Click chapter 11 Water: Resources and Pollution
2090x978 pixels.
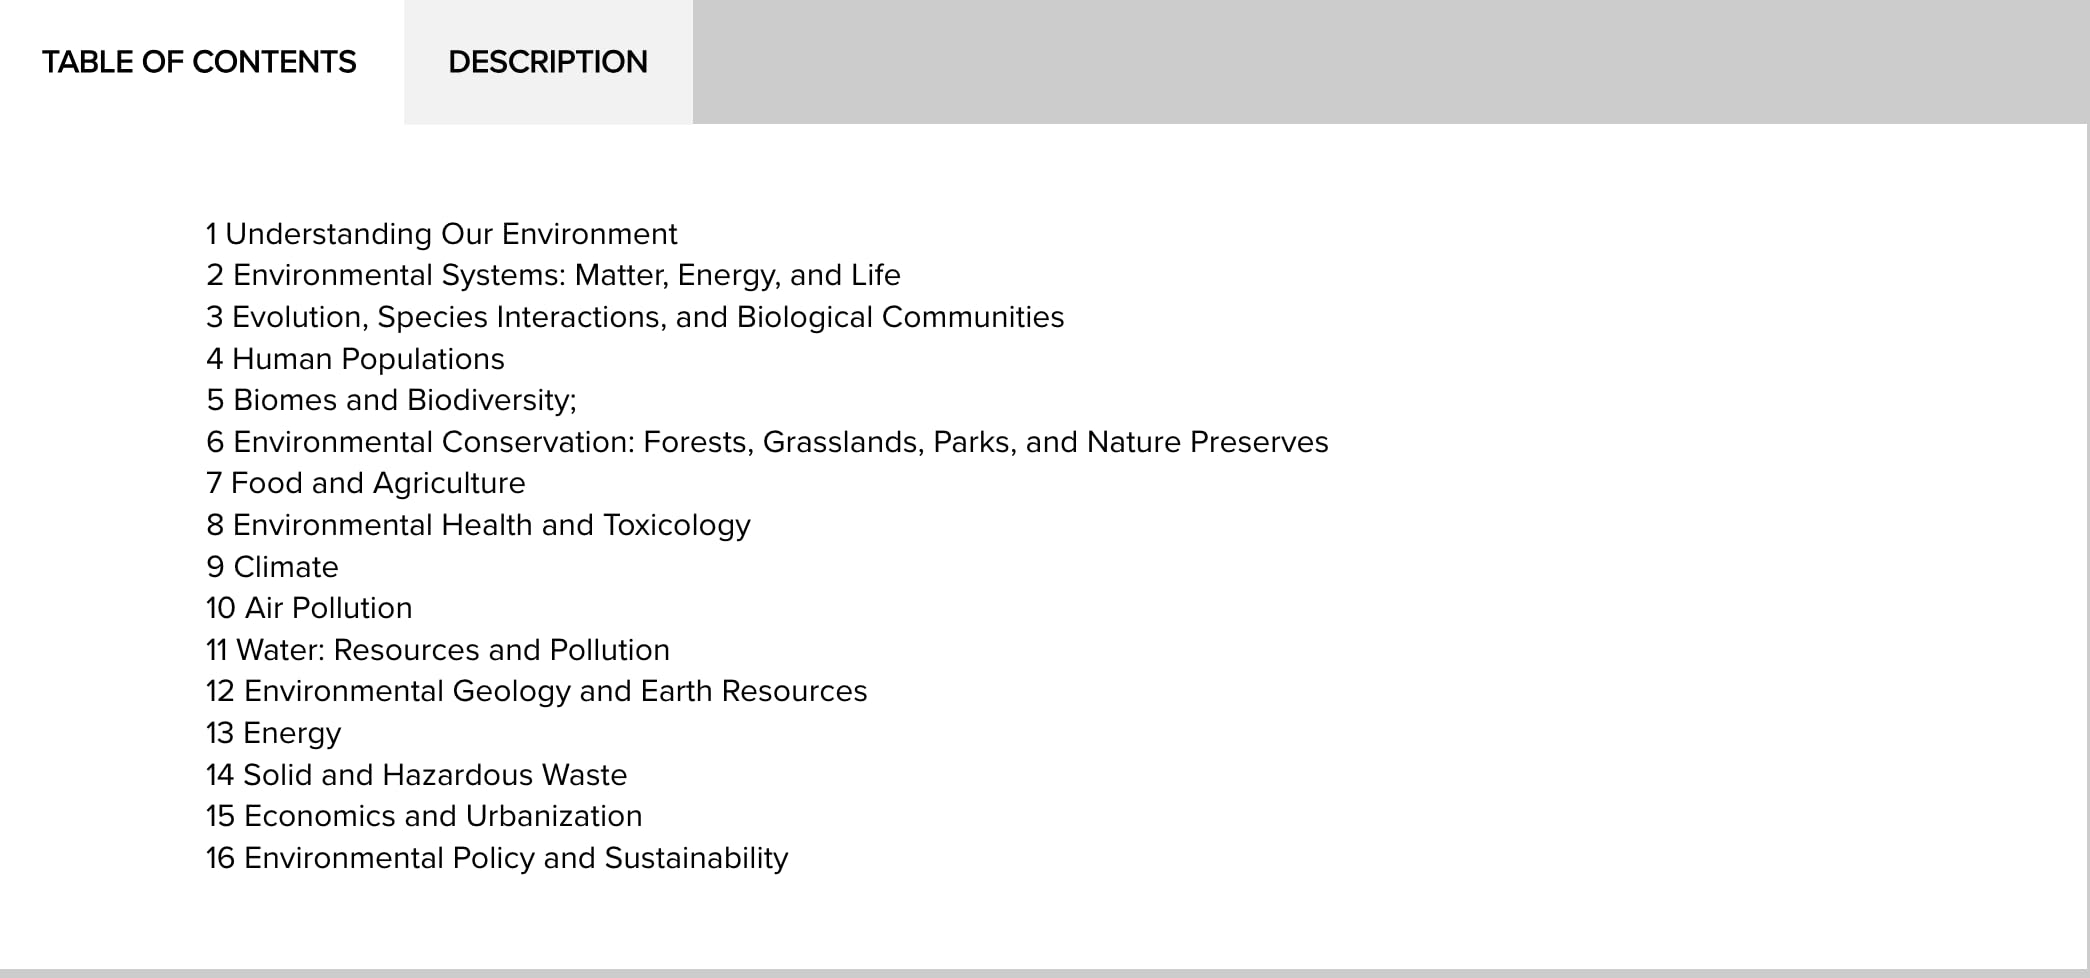[x=437, y=650]
